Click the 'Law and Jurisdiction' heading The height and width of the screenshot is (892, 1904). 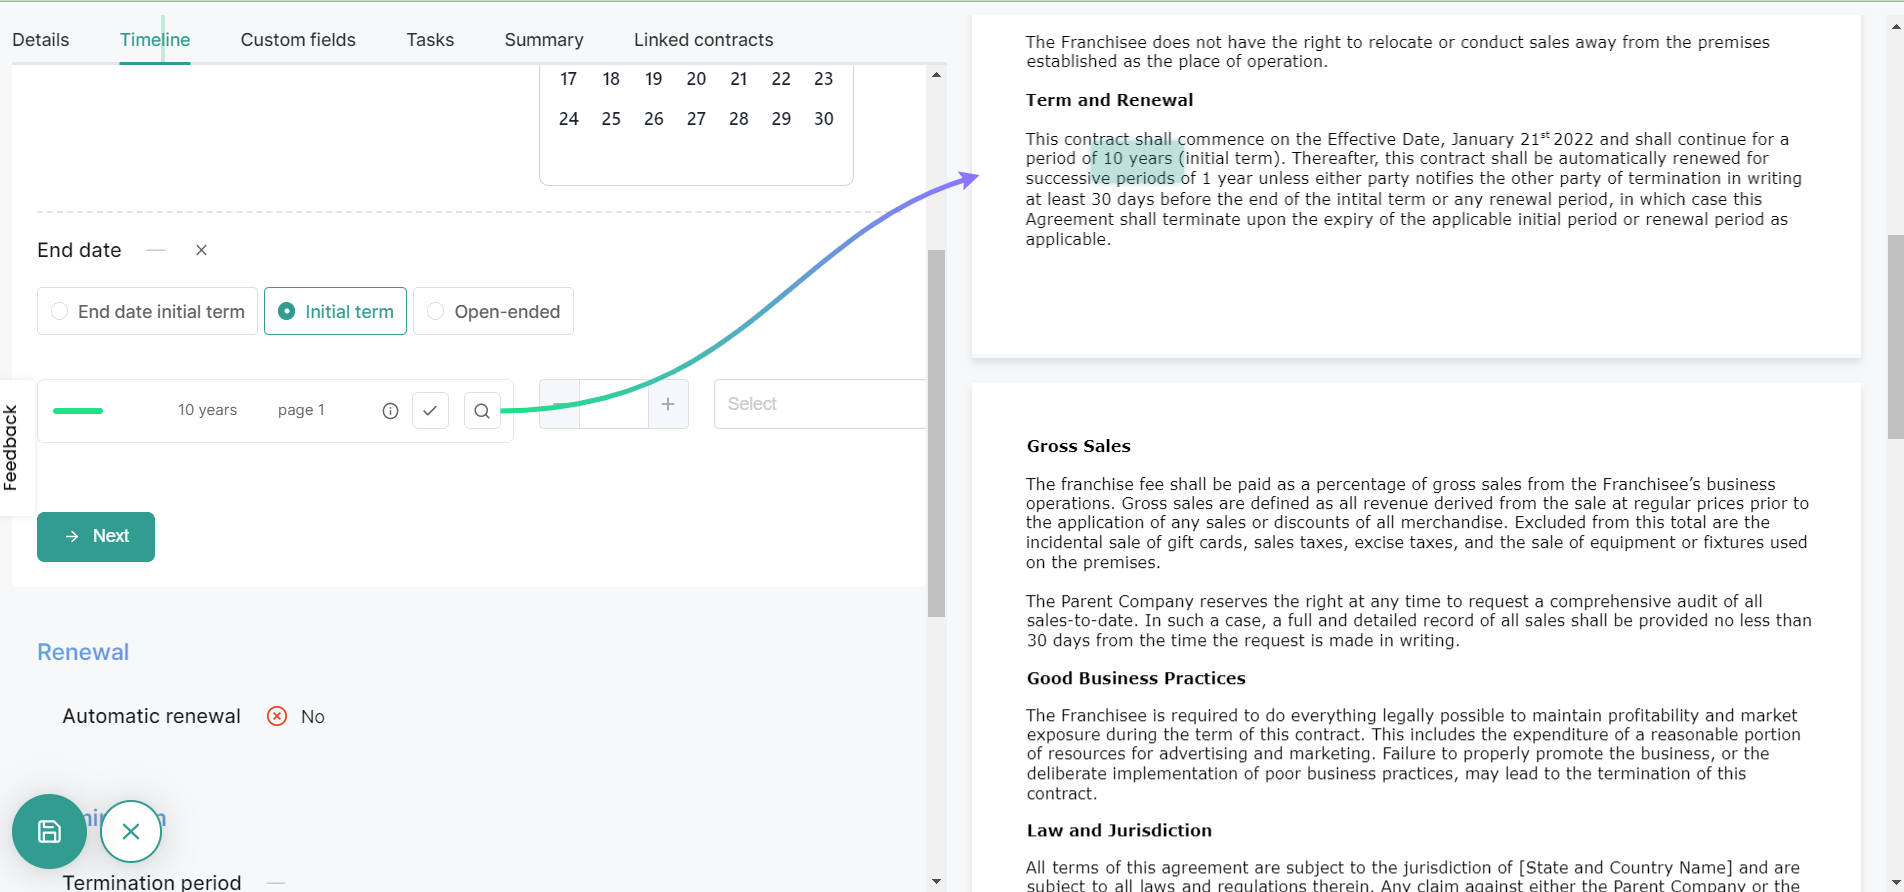pos(1119,830)
